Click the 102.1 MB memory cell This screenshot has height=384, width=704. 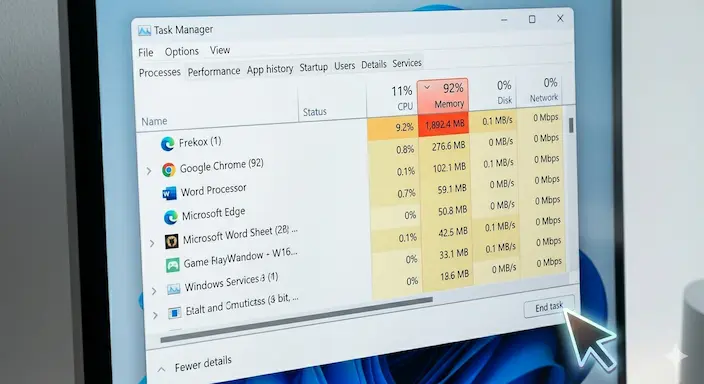[x=449, y=168]
